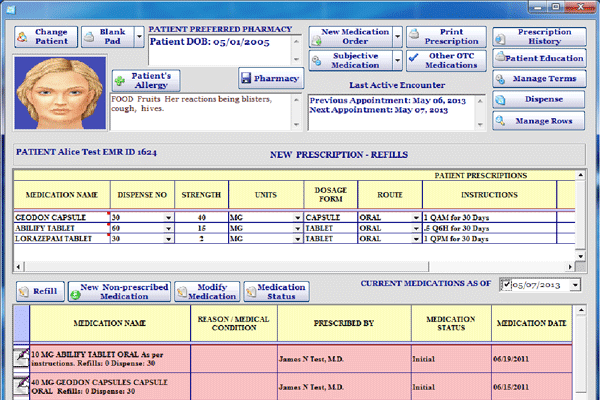Click the Modify Medication button

(208, 291)
